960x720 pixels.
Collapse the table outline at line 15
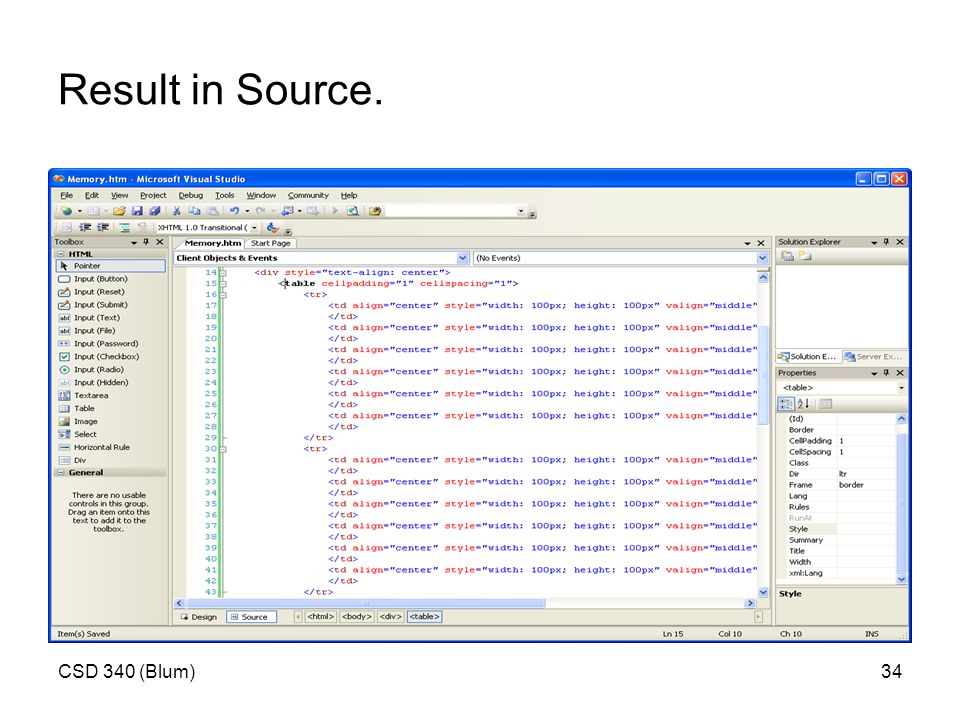[223, 284]
